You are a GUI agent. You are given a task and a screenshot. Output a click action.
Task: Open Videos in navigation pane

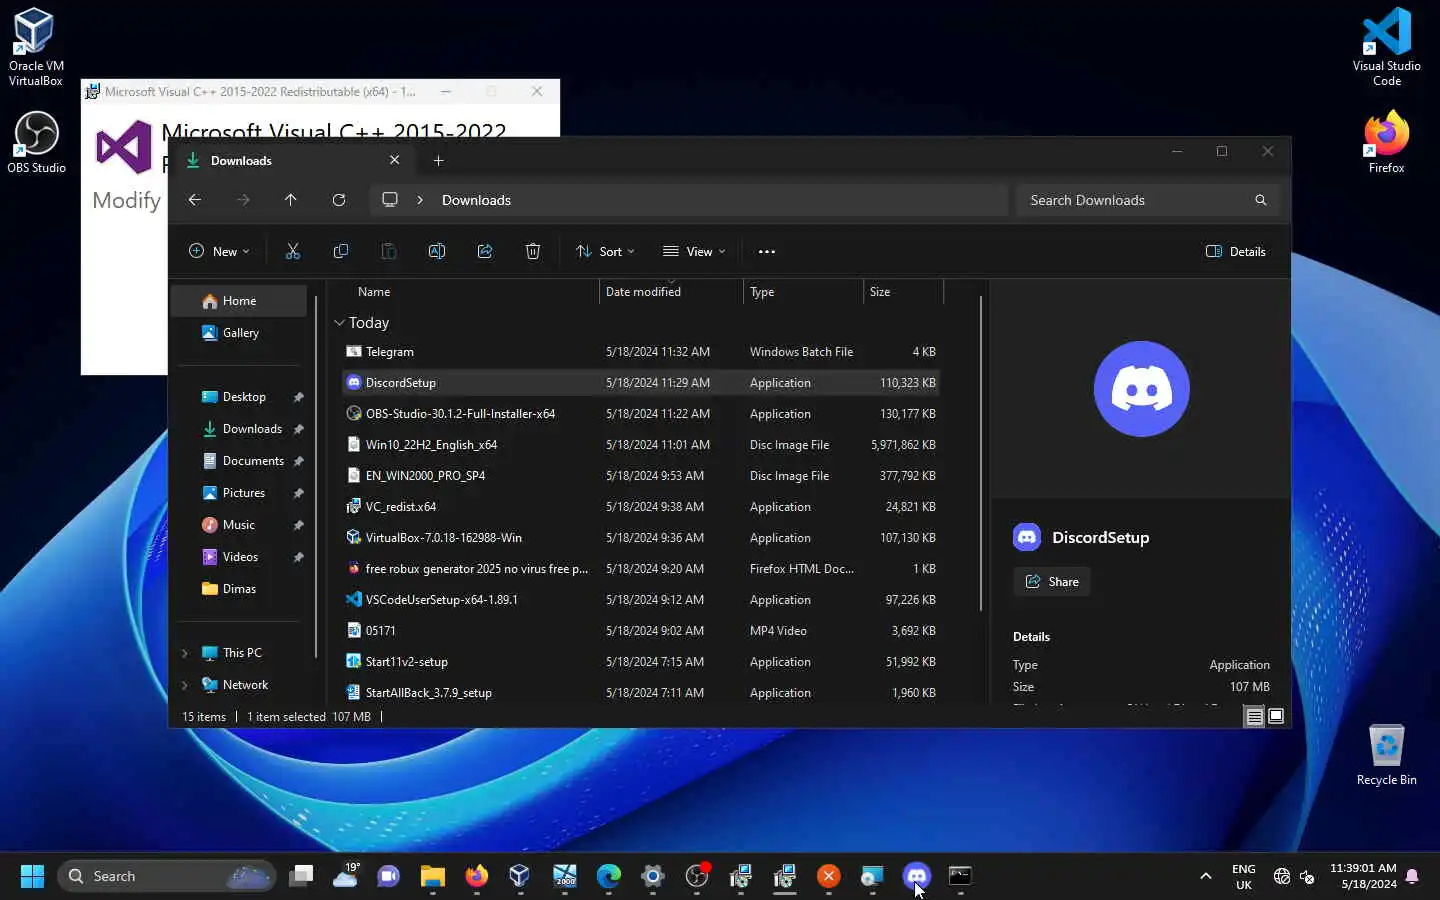(x=240, y=557)
